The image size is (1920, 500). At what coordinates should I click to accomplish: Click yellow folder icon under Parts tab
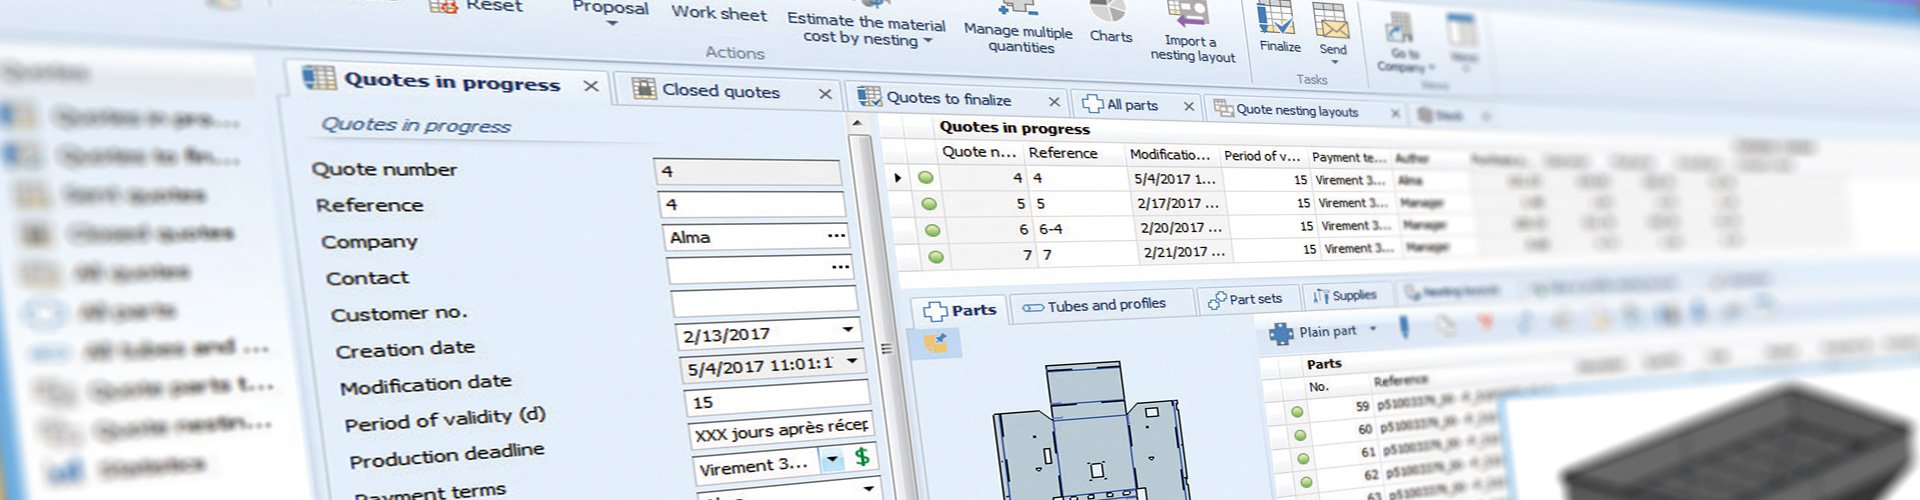(x=937, y=344)
